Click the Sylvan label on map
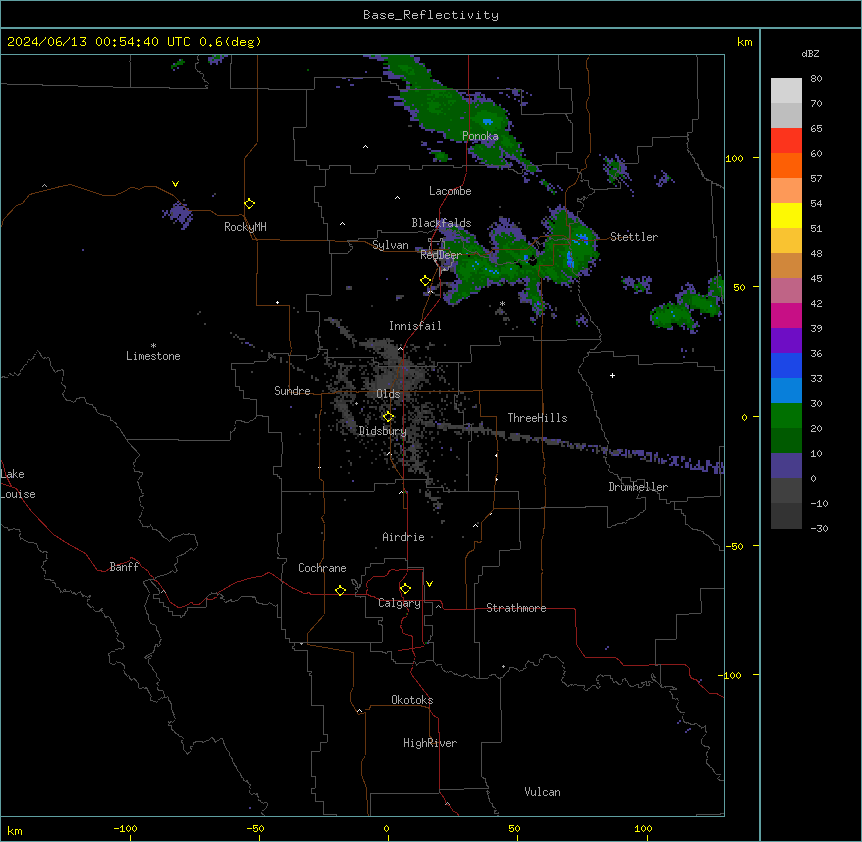The width and height of the screenshot is (862, 842). [390, 245]
